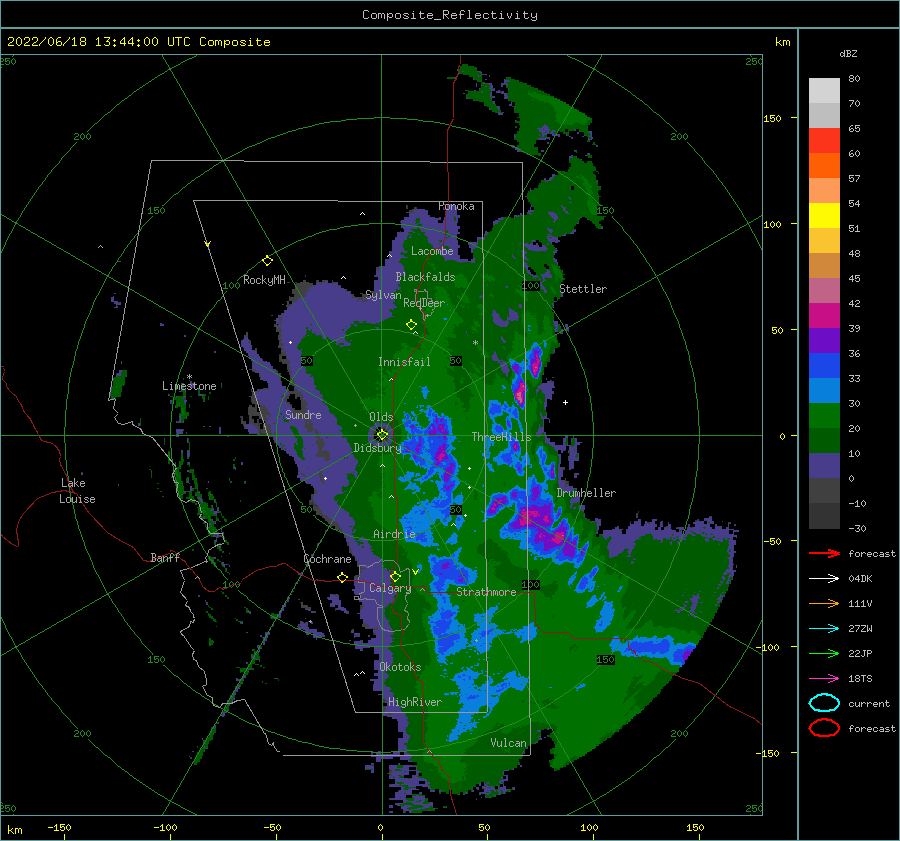Pick the light gray 70-80 dBZ swatch
Image resolution: width=900 pixels, height=841 pixels.
pos(824,91)
